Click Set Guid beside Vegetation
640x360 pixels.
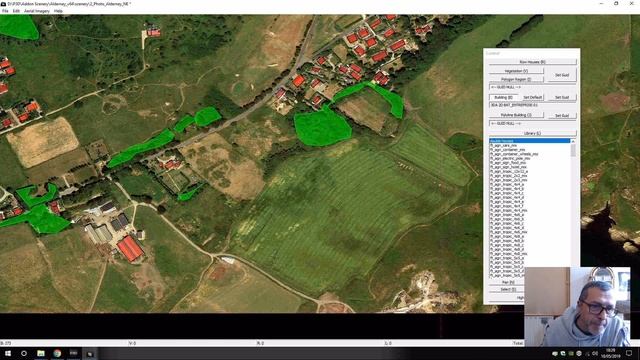(562, 75)
